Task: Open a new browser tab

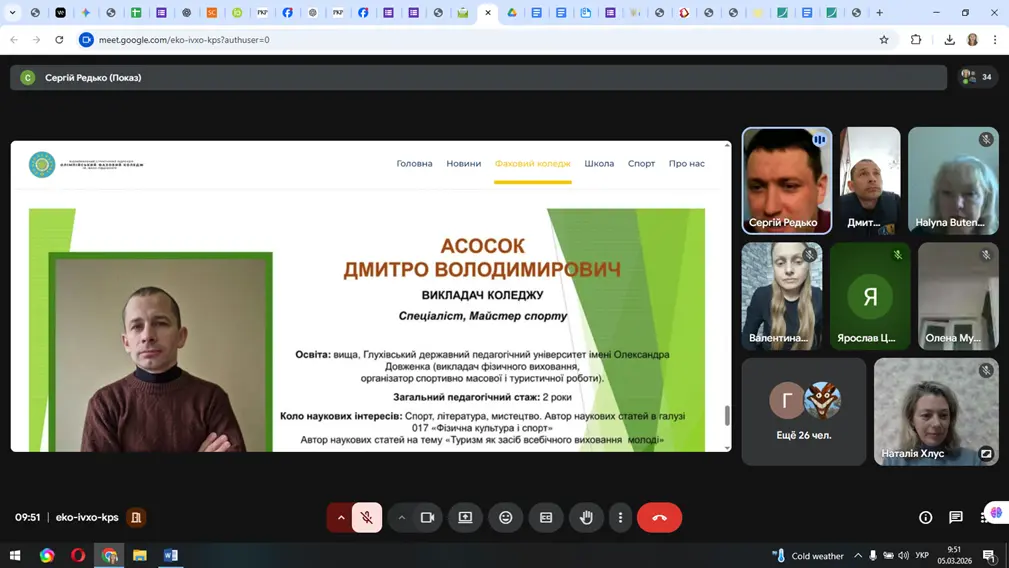Action: (880, 12)
